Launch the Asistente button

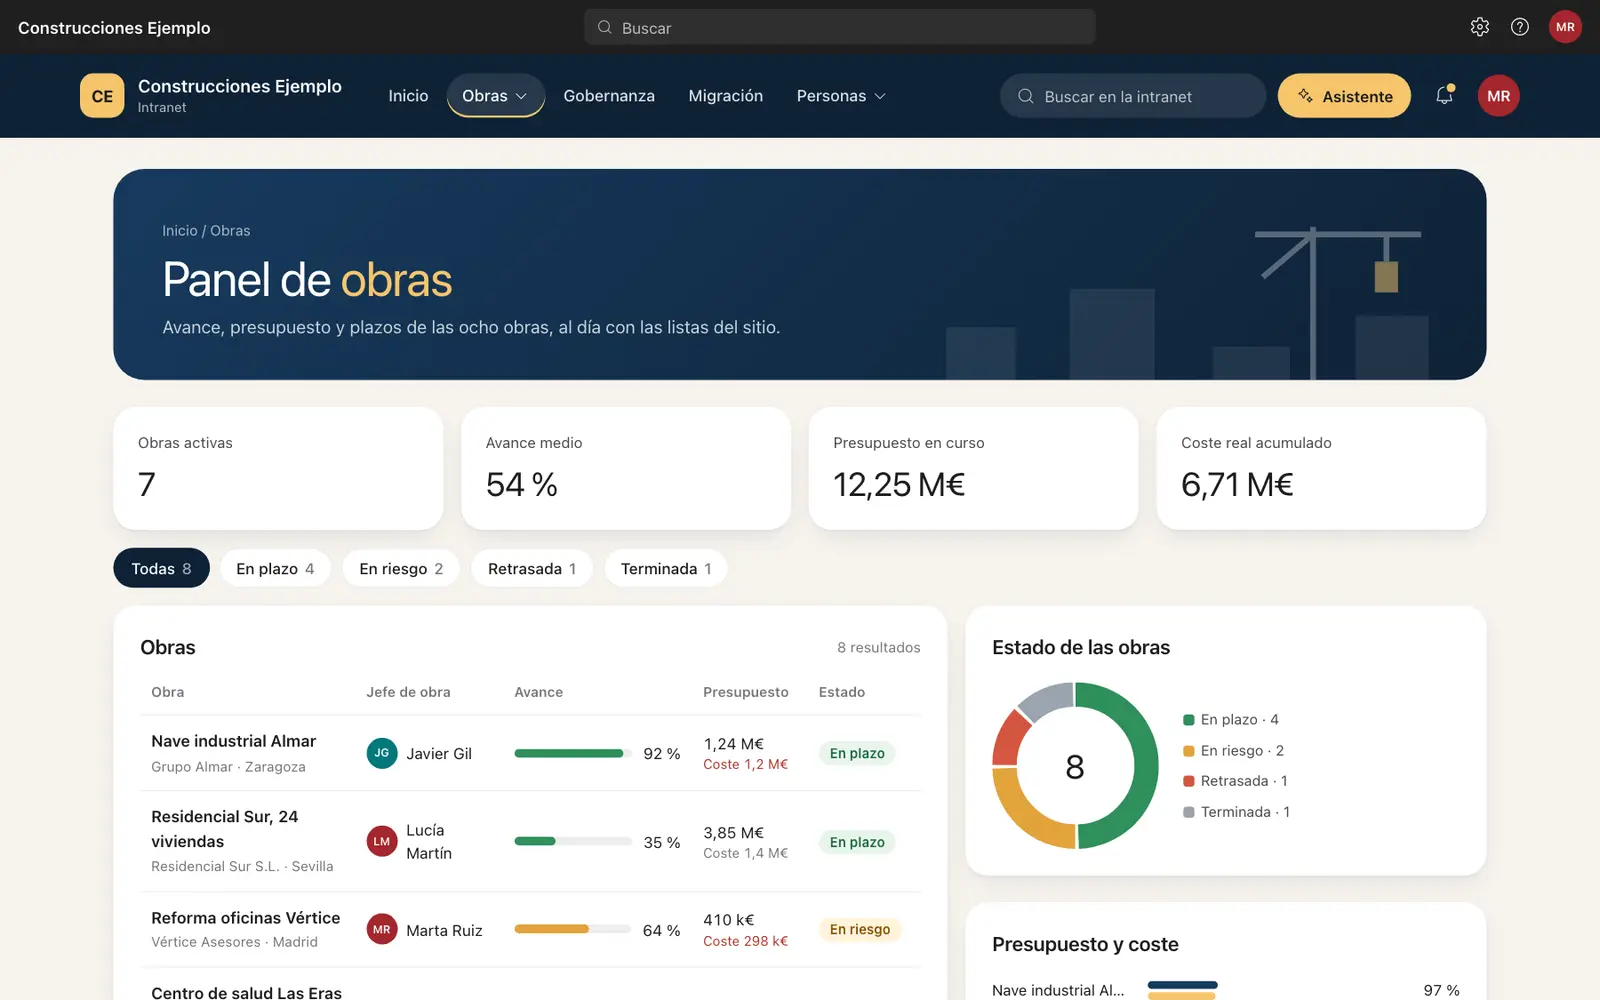point(1344,96)
